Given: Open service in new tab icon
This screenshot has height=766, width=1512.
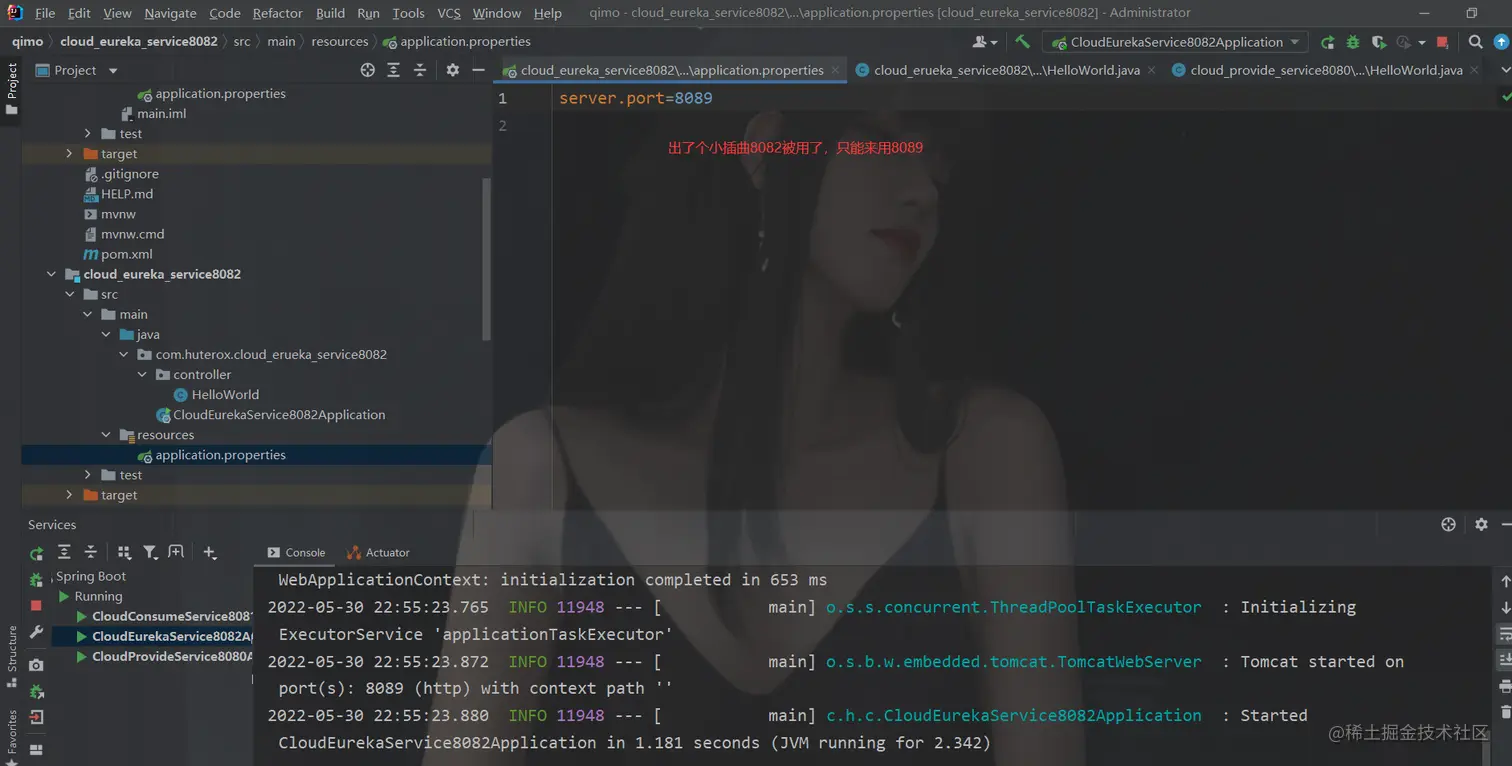Looking at the screenshot, I should (x=176, y=552).
